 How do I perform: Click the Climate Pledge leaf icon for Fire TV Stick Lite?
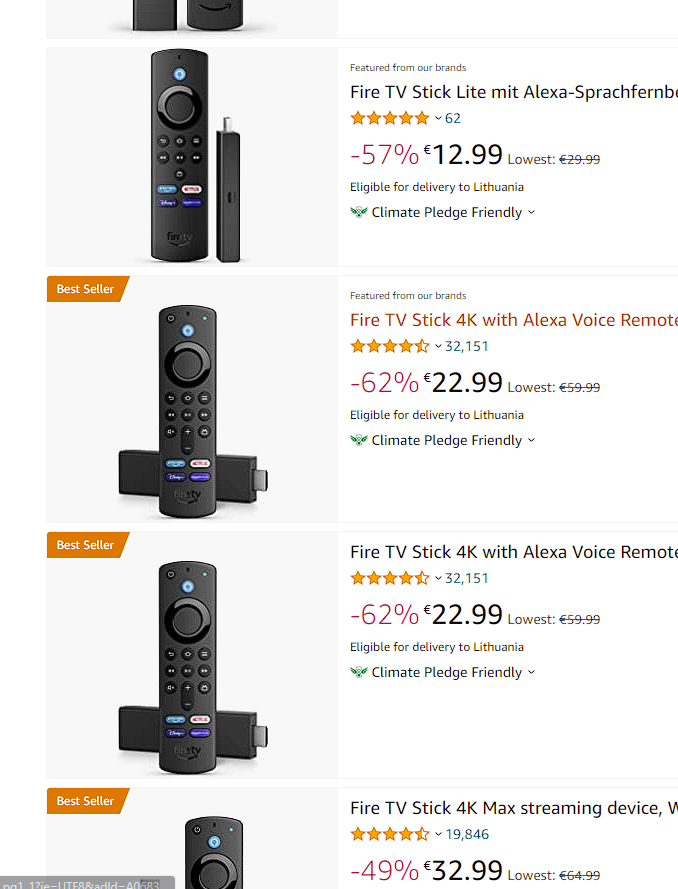click(359, 212)
